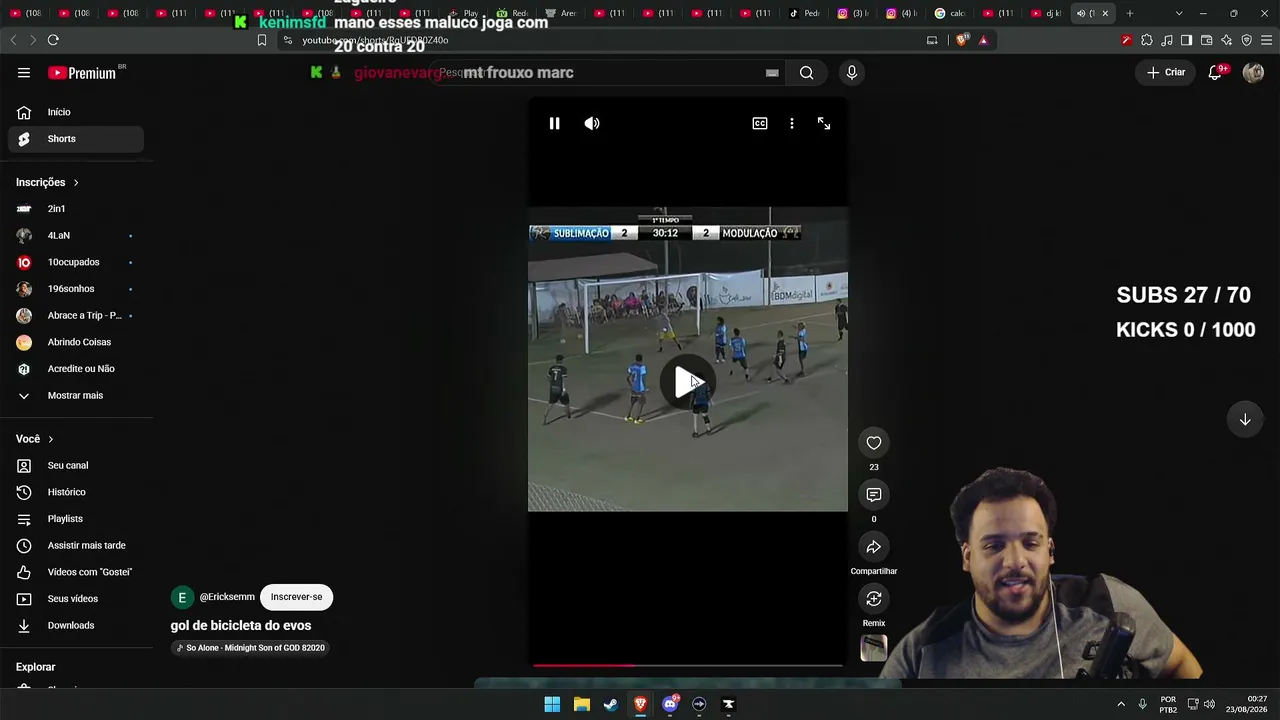Seek using the red progress bar
Viewport: 1280px width, 720px height.
pyautogui.click(x=688, y=665)
